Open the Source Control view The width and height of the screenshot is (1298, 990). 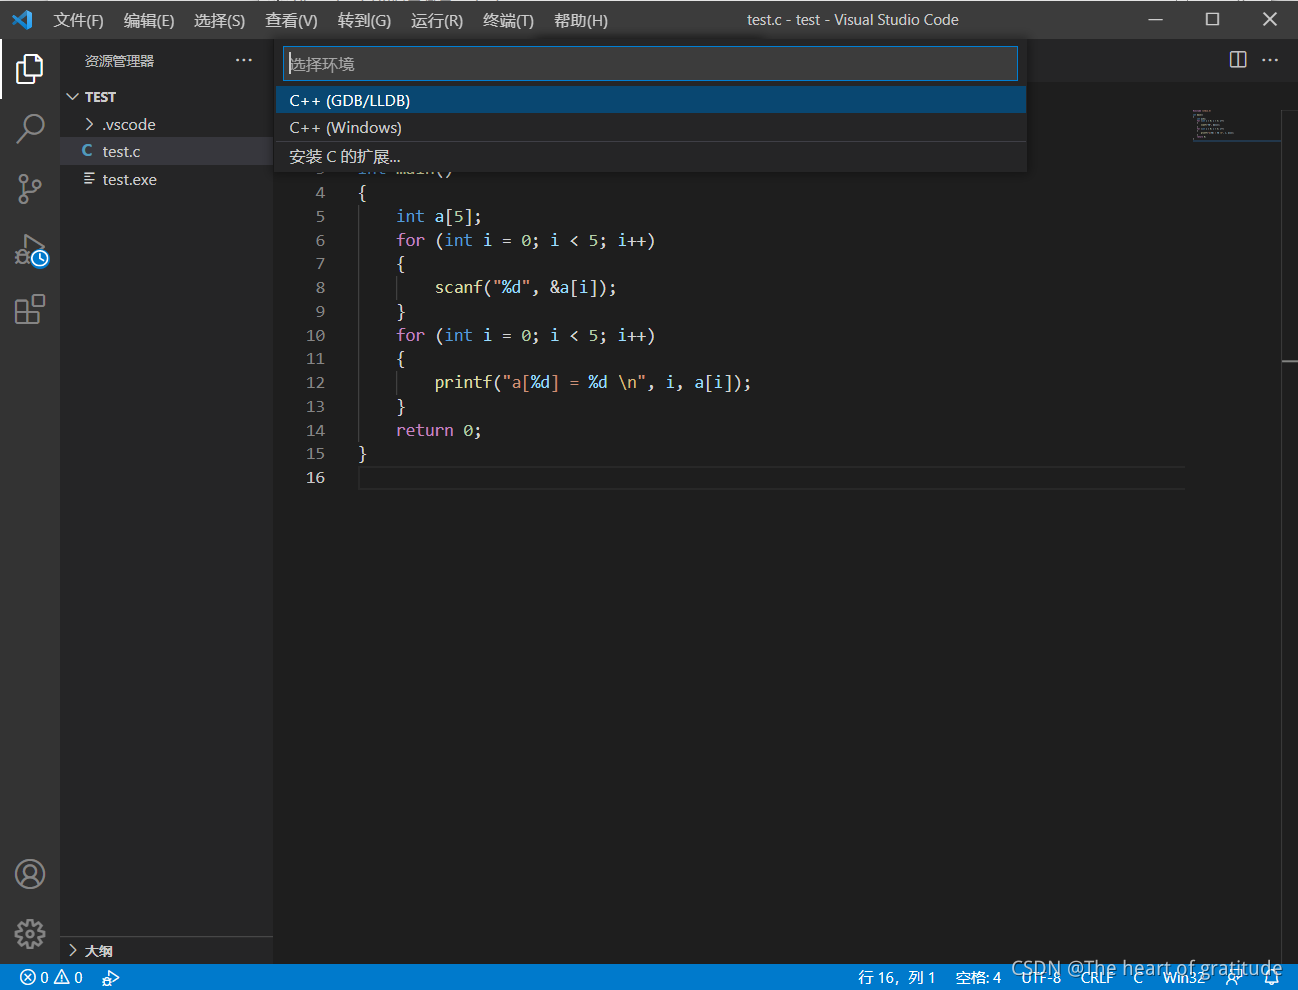tap(30, 189)
